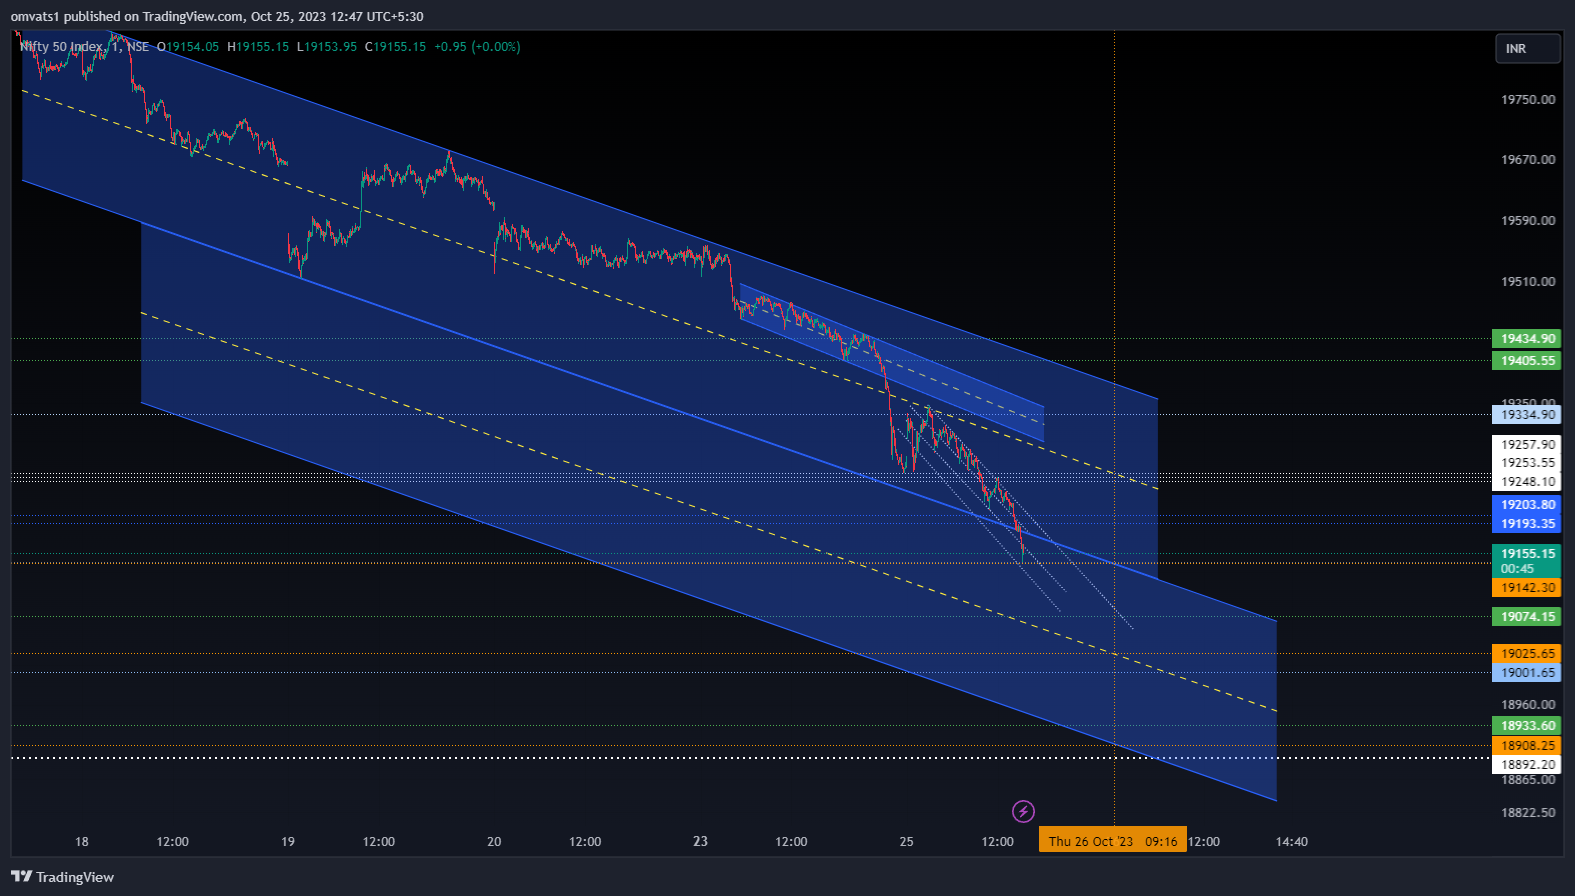This screenshot has width=1575, height=896.
Task: Click the blue 19203.80 price label
Action: click(1526, 505)
